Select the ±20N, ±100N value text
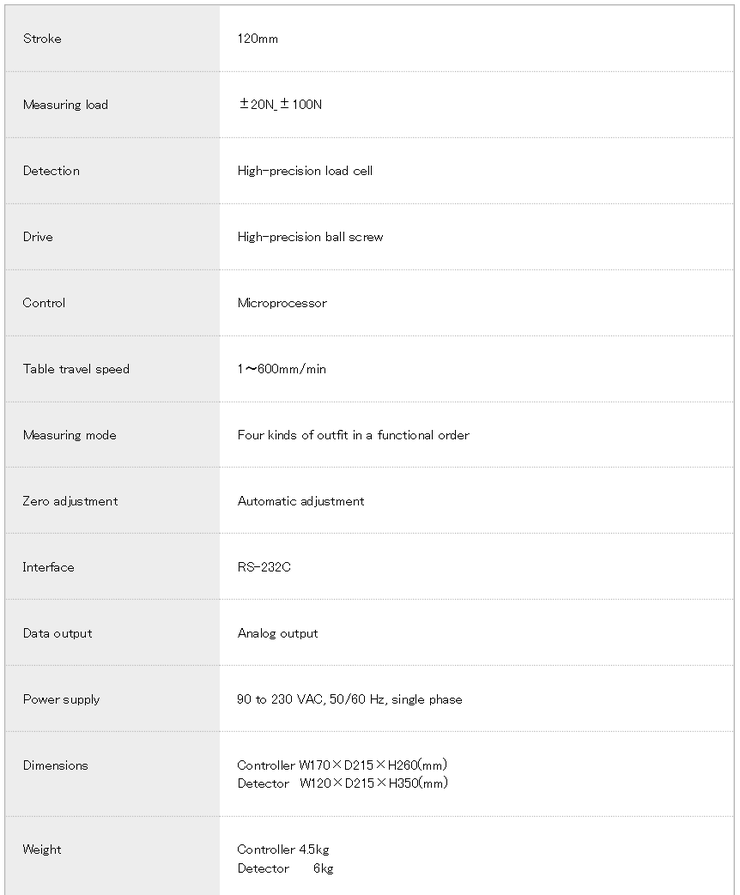This screenshot has height=895, width=740. coord(280,105)
